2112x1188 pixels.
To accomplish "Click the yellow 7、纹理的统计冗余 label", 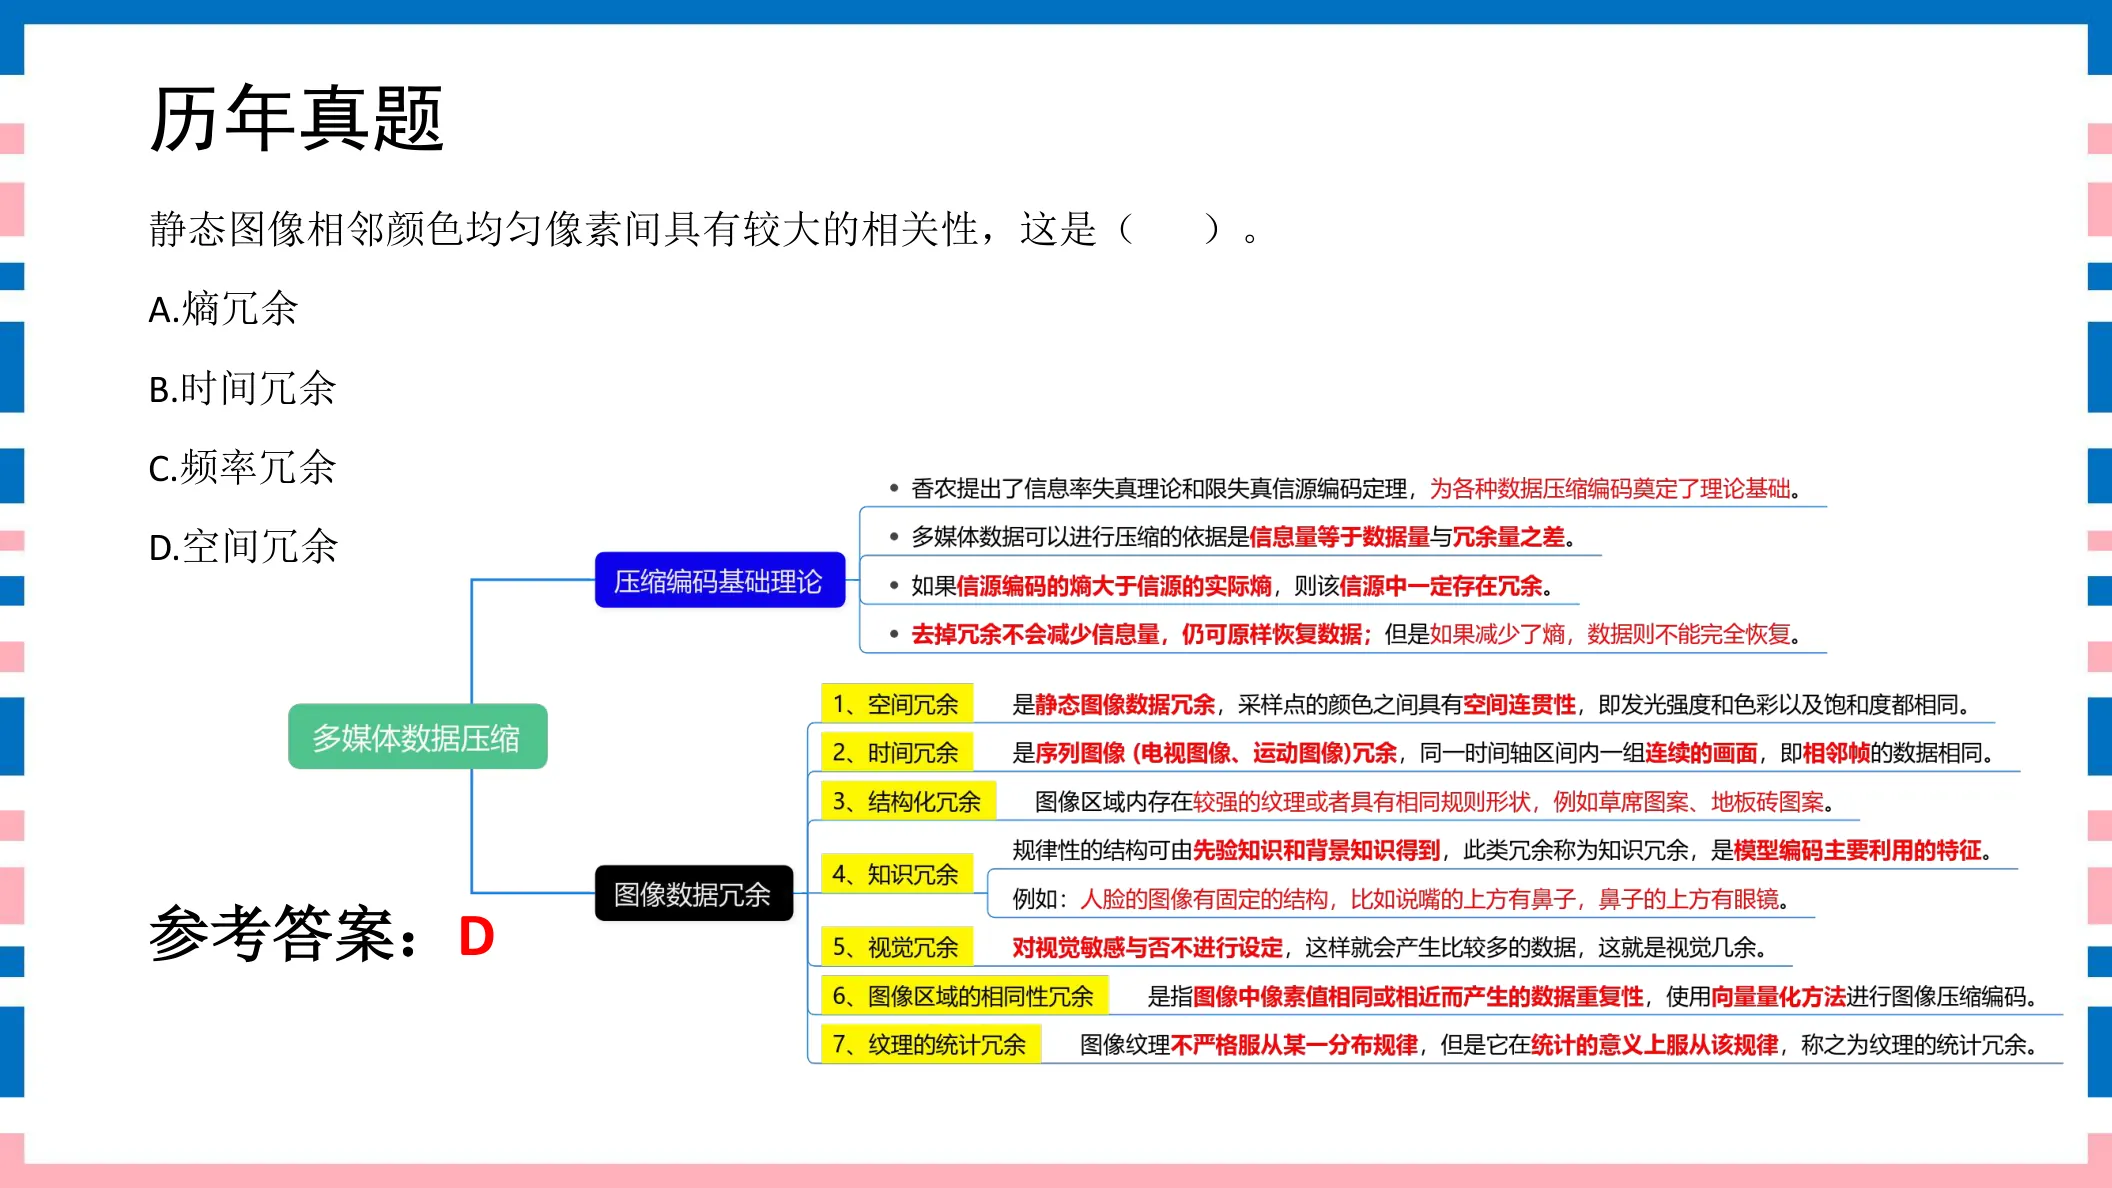I will [930, 1044].
